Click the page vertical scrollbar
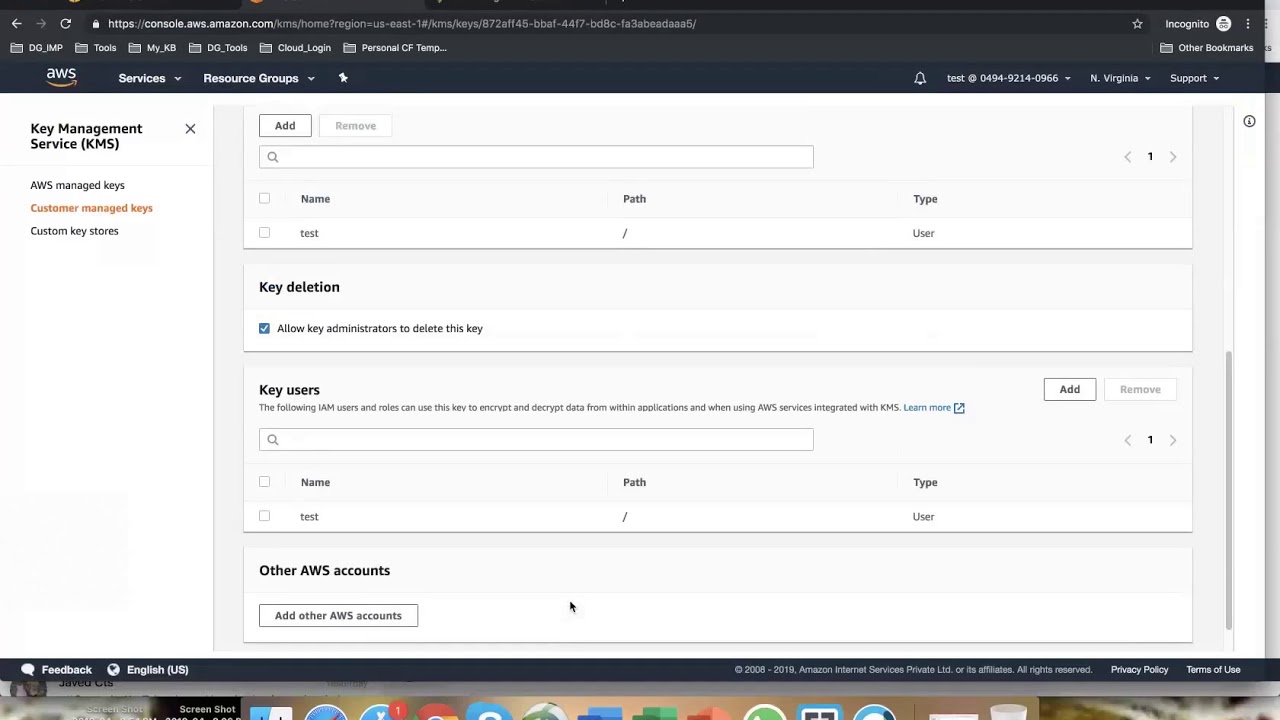 coord(1229,490)
